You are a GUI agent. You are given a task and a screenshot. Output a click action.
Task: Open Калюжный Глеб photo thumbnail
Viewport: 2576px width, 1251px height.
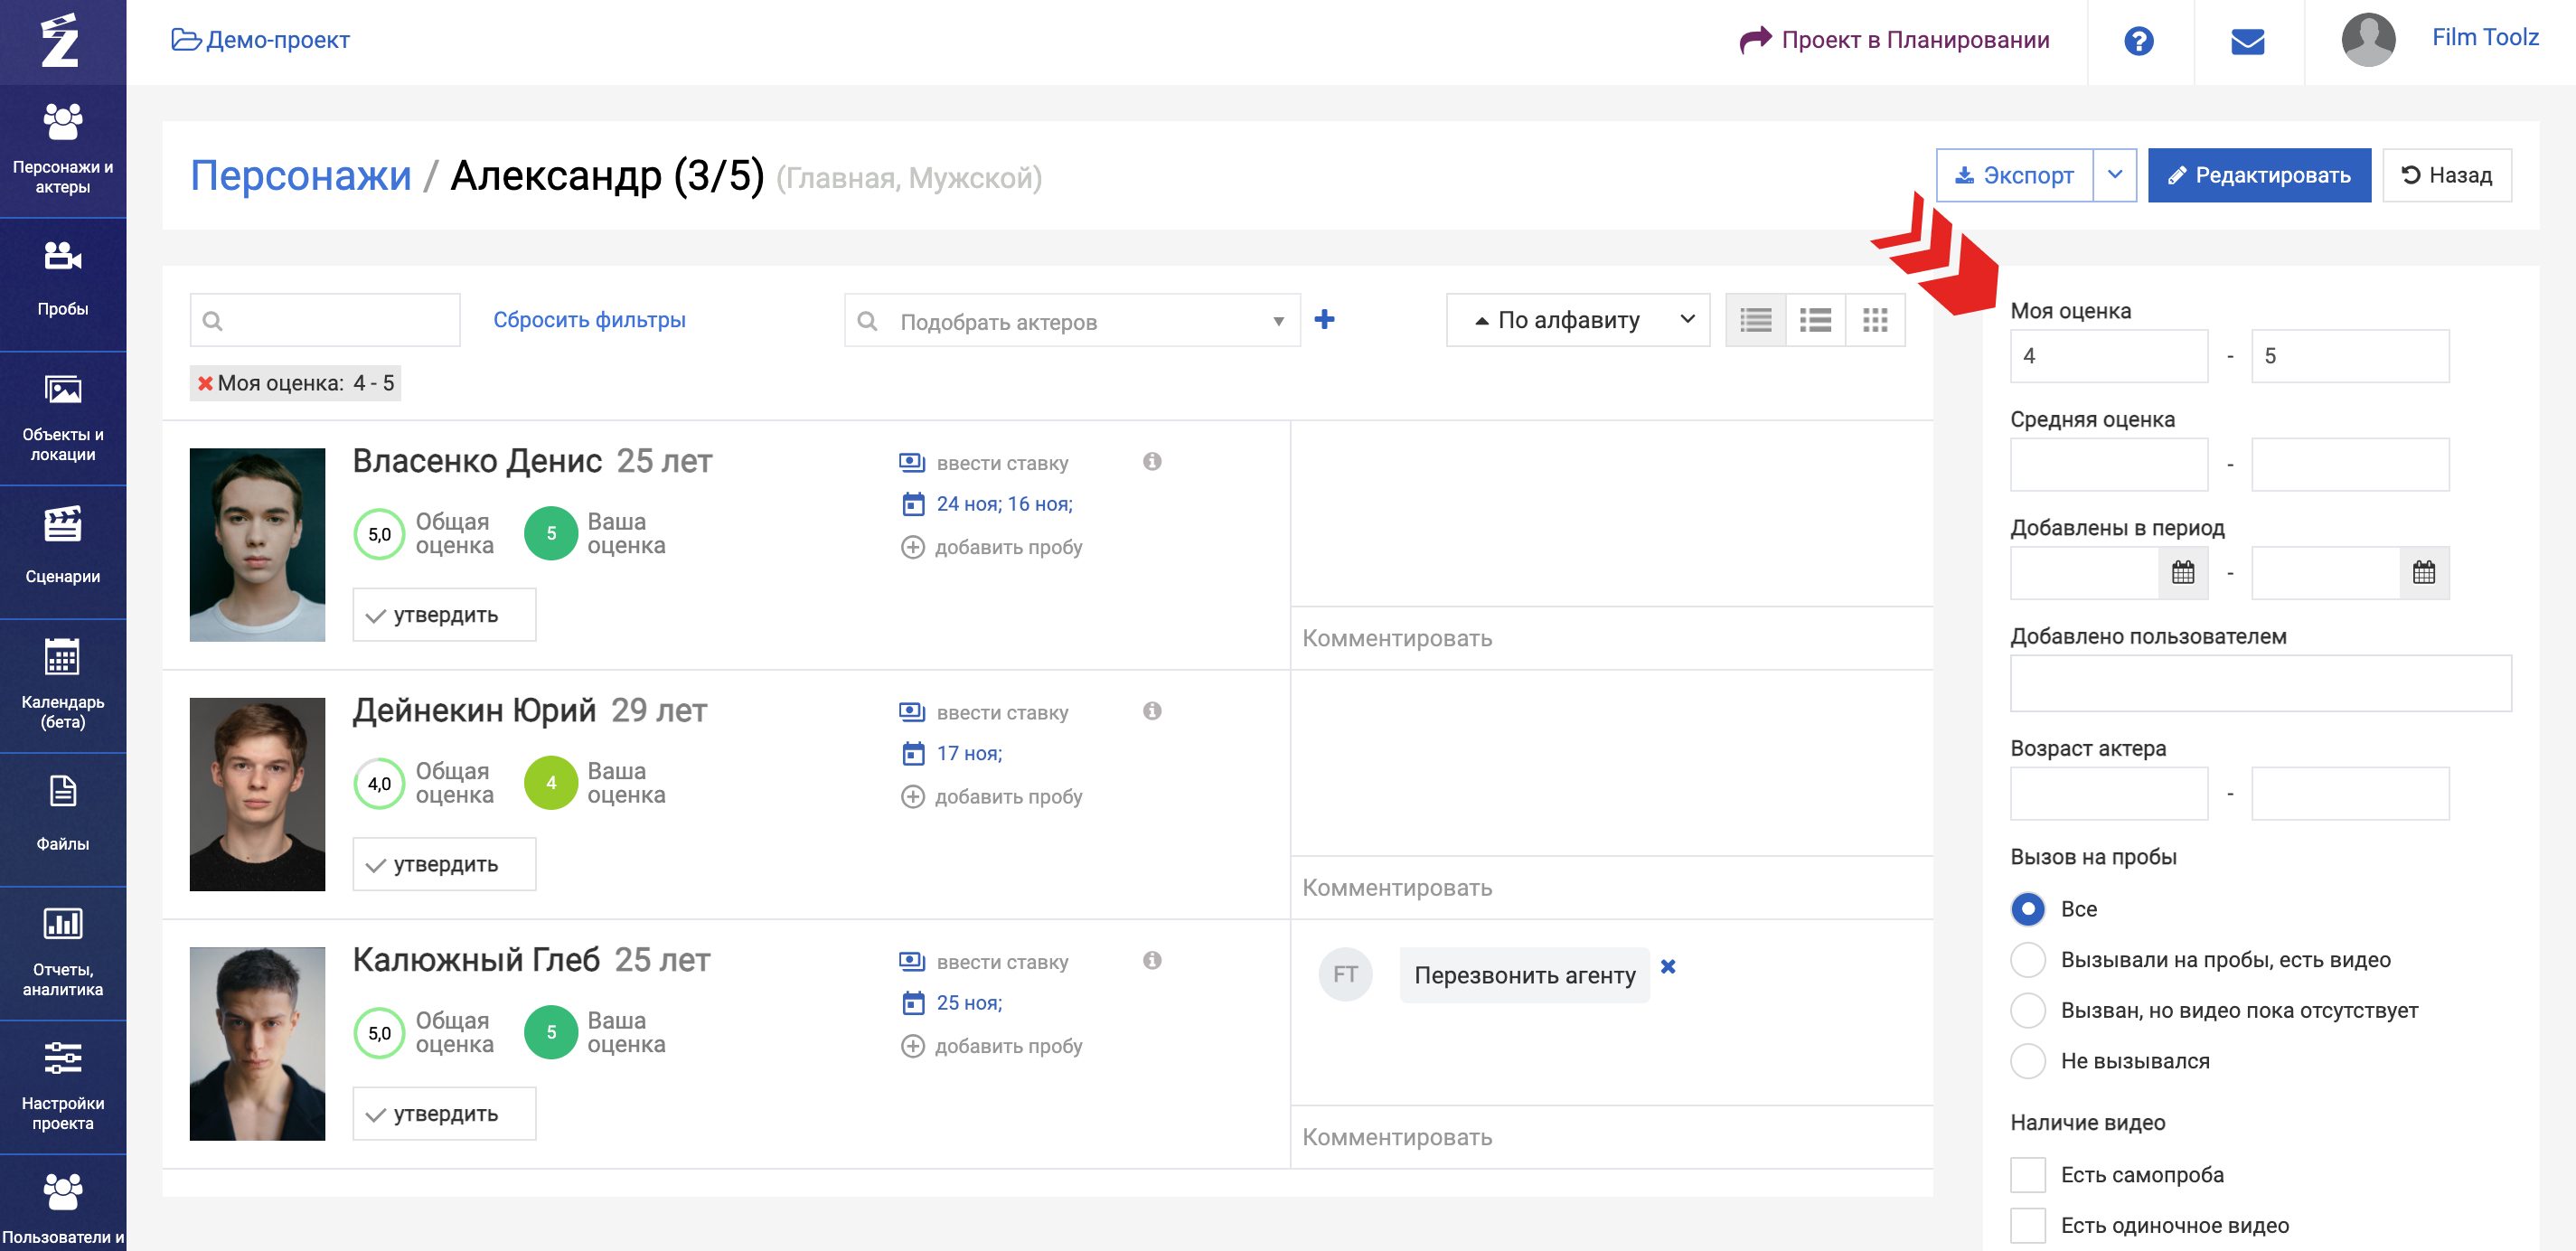257,1043
